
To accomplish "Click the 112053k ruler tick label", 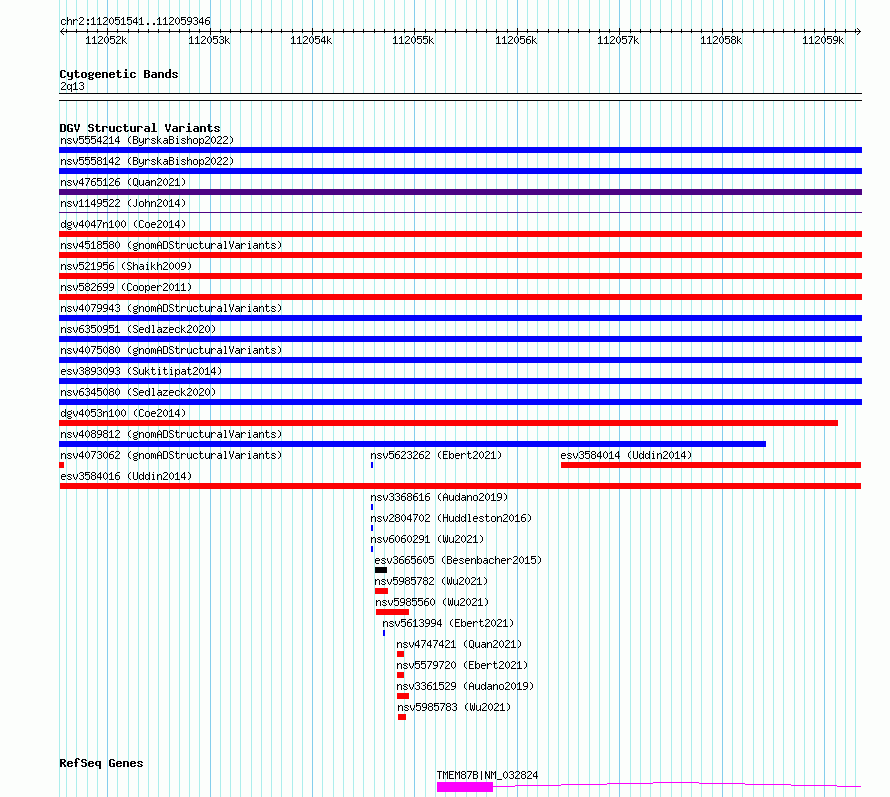I will tap(209, 40).
